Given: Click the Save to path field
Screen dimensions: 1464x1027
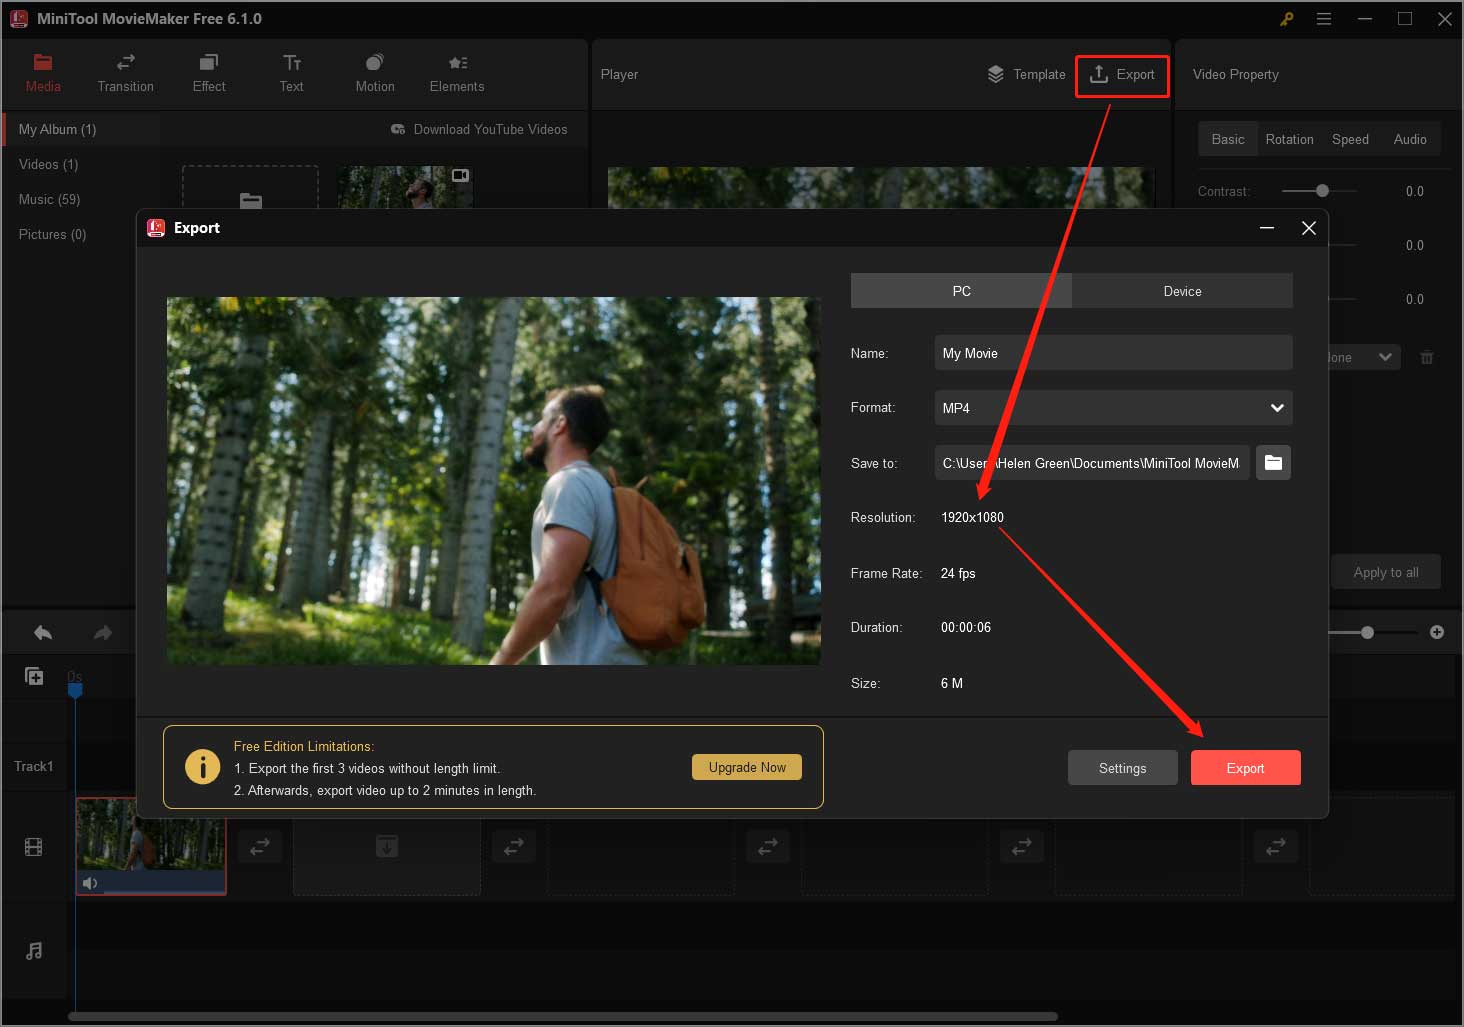Looking at the screenshot, I should coord(1092,463).
